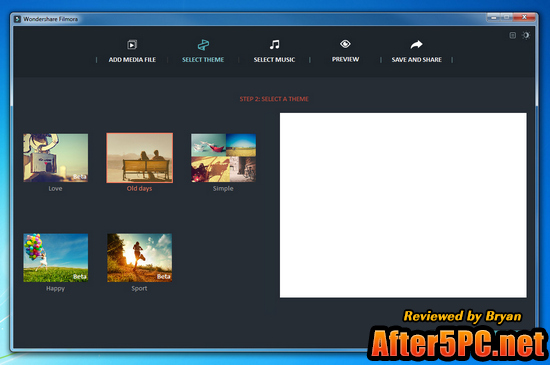Click the Select Theme ribbon icon
550x365 pixels.
203,45
